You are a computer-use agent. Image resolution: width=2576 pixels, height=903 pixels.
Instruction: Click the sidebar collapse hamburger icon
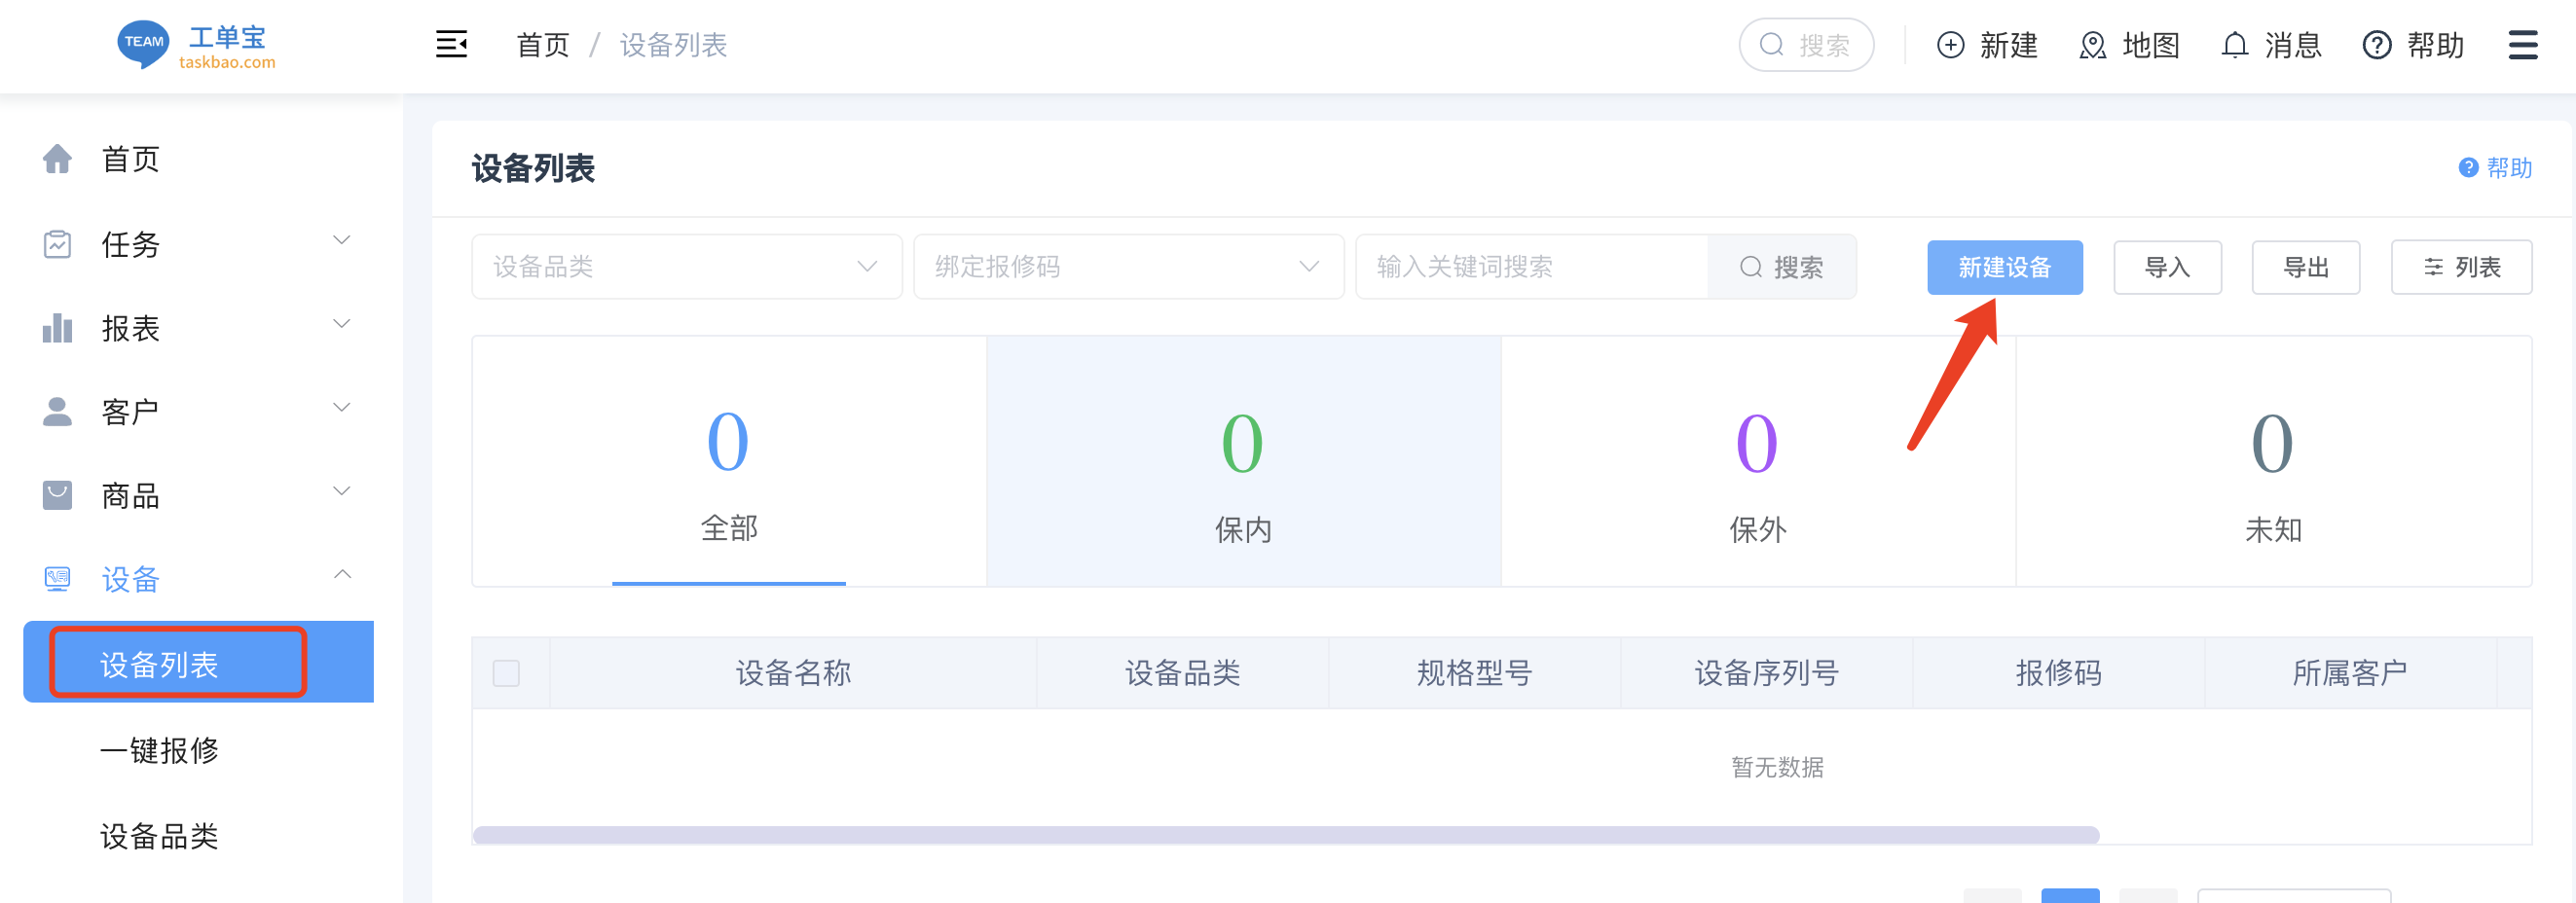tap(451, 45)
